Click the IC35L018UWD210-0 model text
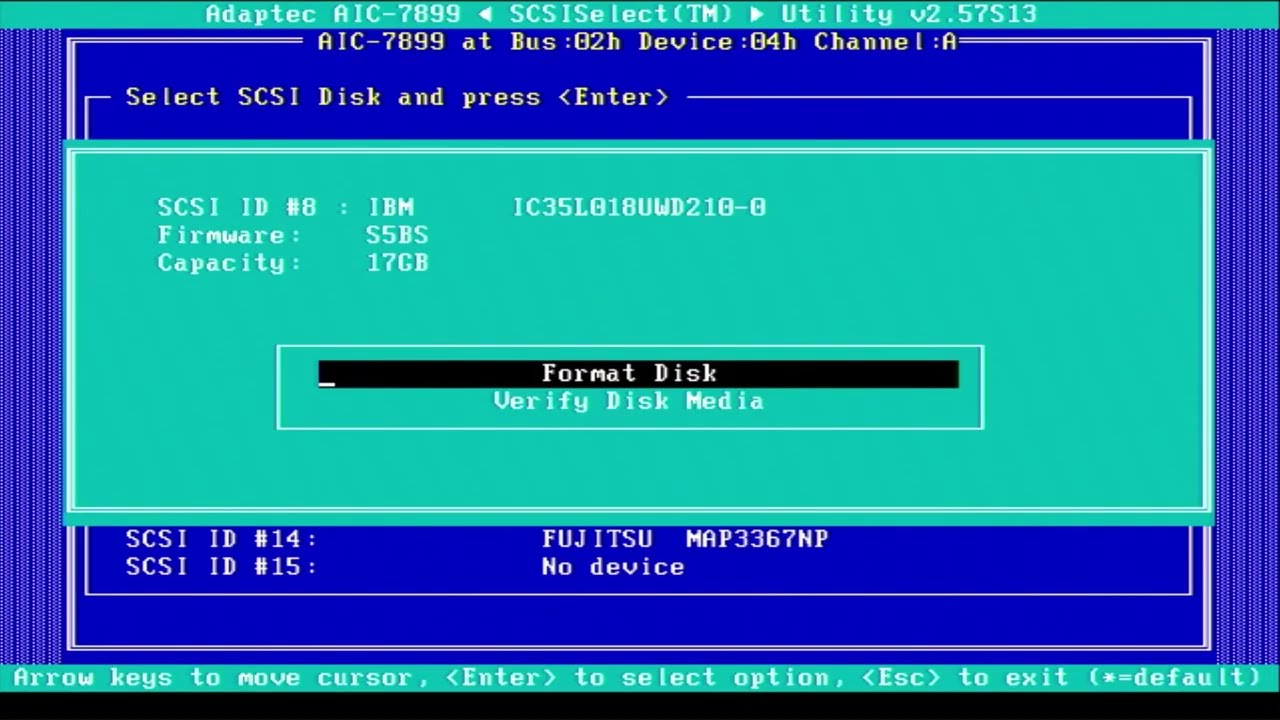The width and height of the screenshot is (1280, 720). tap(639, 207)
